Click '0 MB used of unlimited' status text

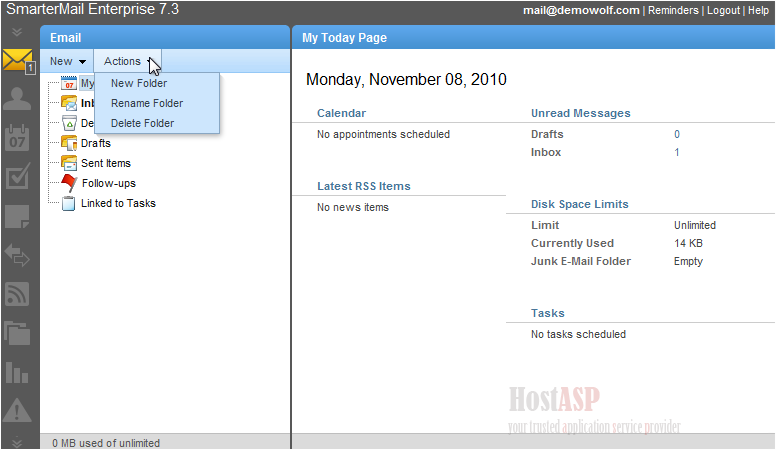106,443
